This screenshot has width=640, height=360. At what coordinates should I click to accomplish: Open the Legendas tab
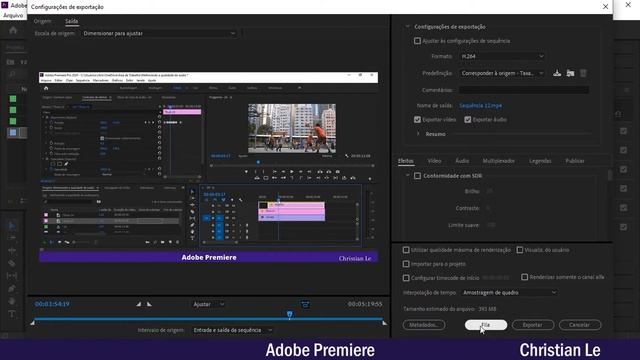(x=540, y=161)
